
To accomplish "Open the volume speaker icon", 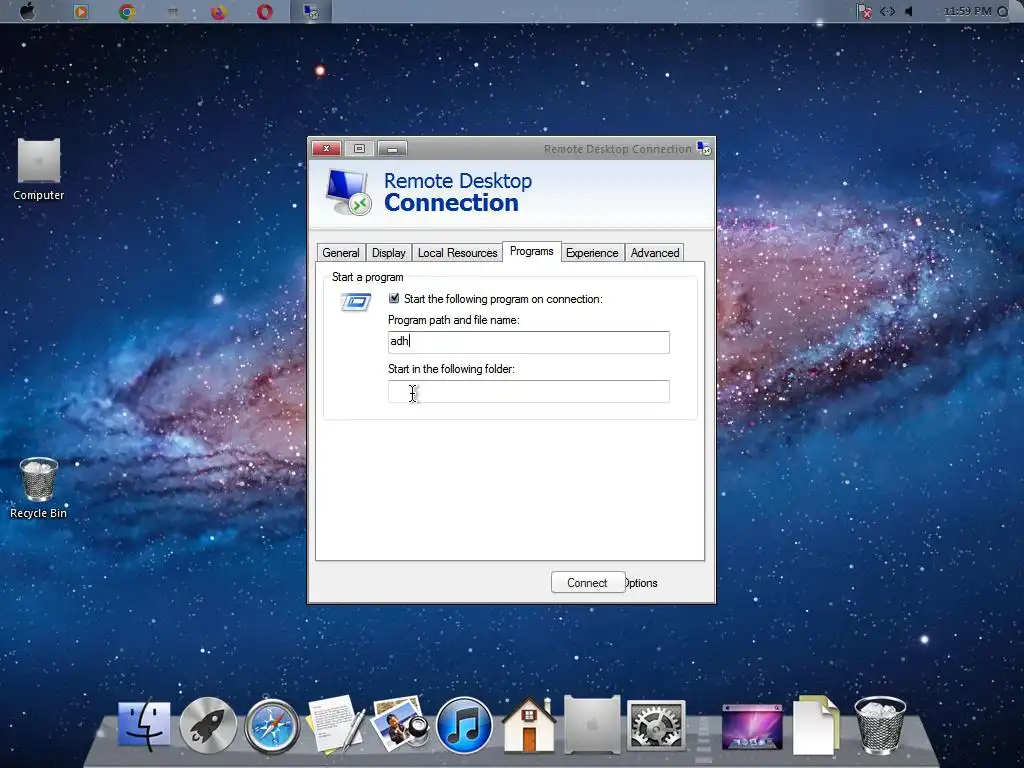I will [908, 11].
